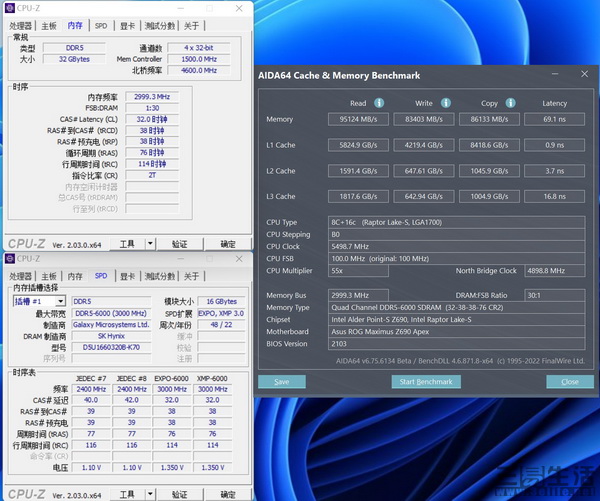Click the Memory Copy value 86133 MB/s

pyautogui.click(x=489, y=119)
